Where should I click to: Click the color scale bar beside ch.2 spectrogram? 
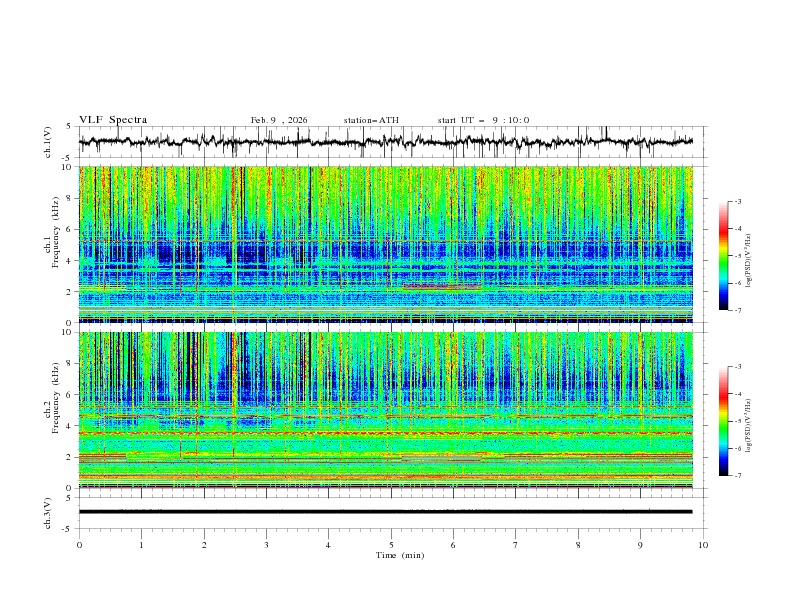pos(724,421)
